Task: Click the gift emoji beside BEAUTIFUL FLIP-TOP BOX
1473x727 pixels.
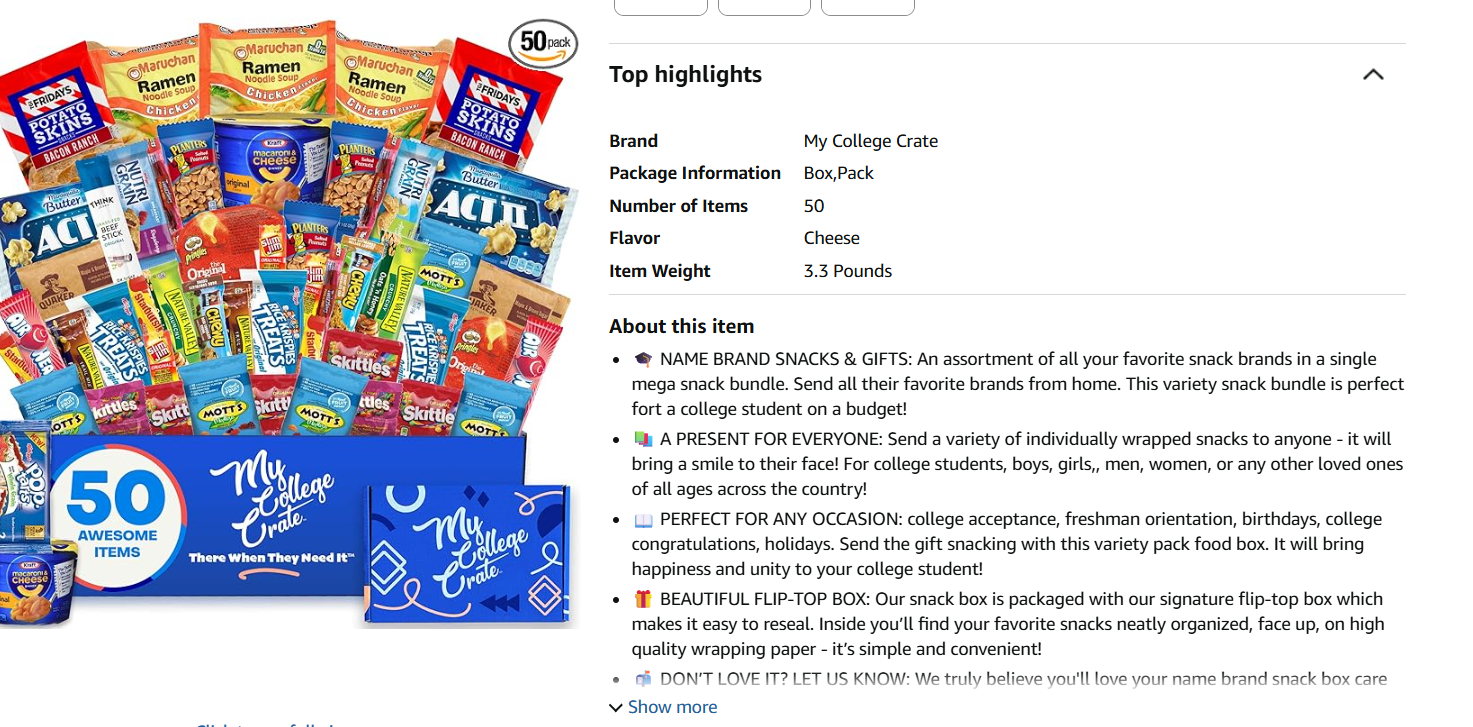Action: pos(643,599)
